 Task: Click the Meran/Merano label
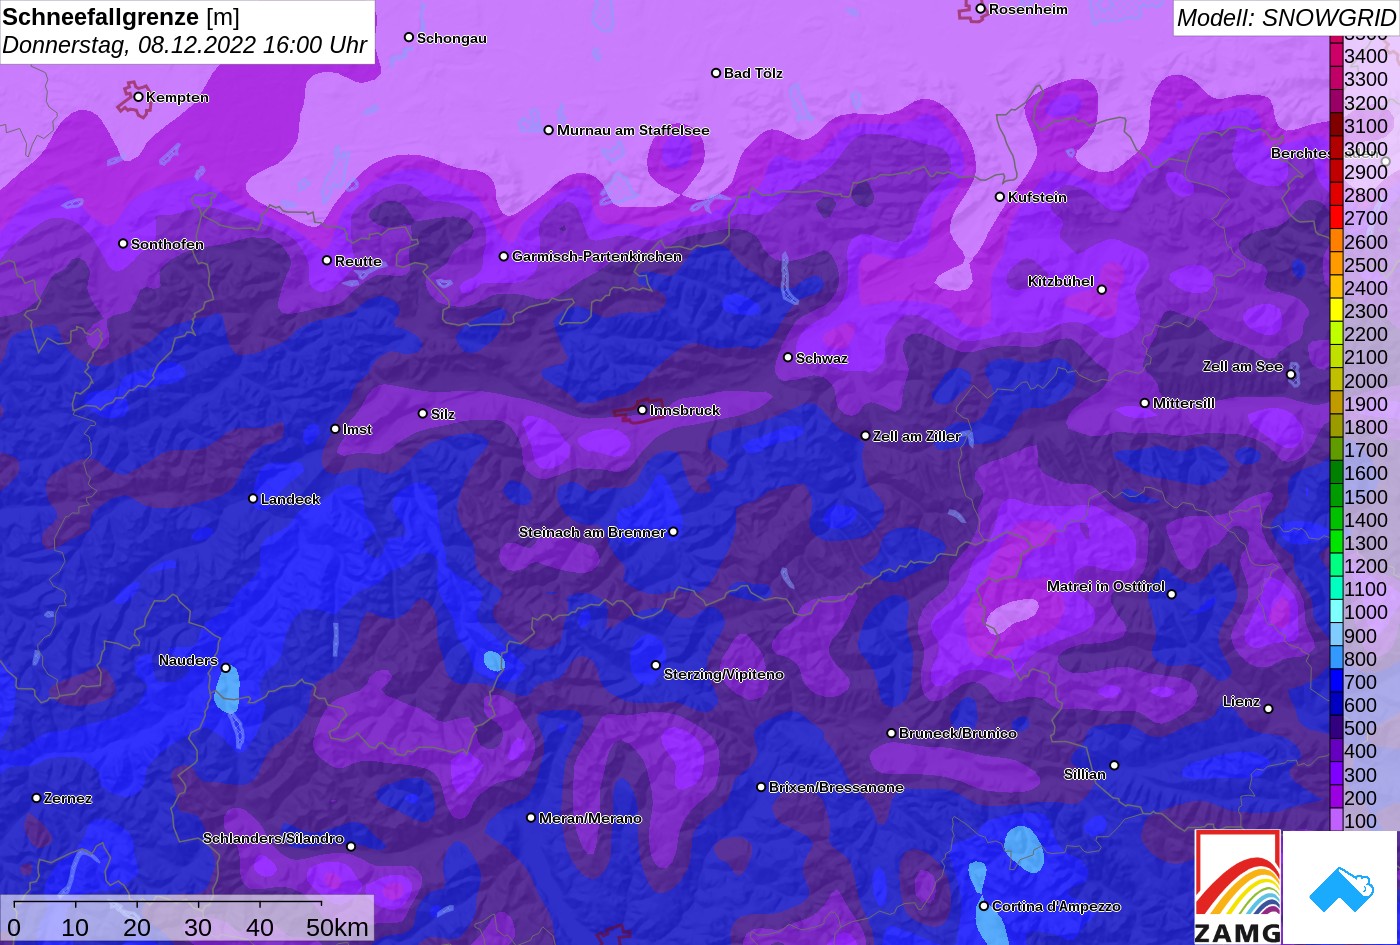(x=590, y=819)
